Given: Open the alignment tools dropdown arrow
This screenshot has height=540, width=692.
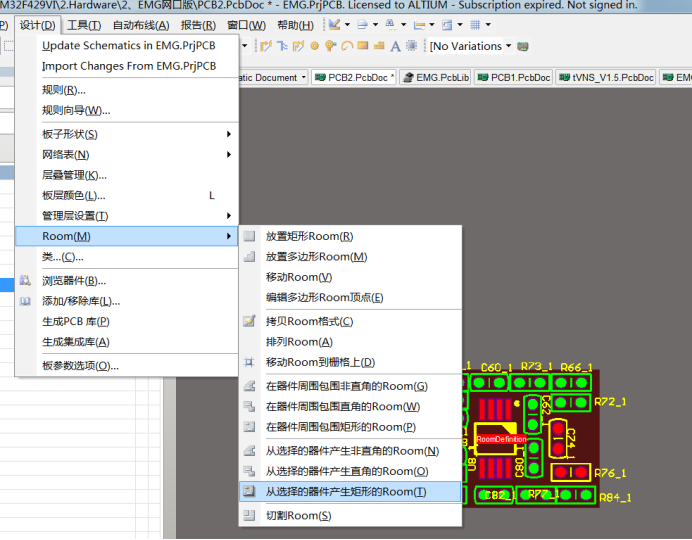Looking at the screenshot, I should 375,25.
